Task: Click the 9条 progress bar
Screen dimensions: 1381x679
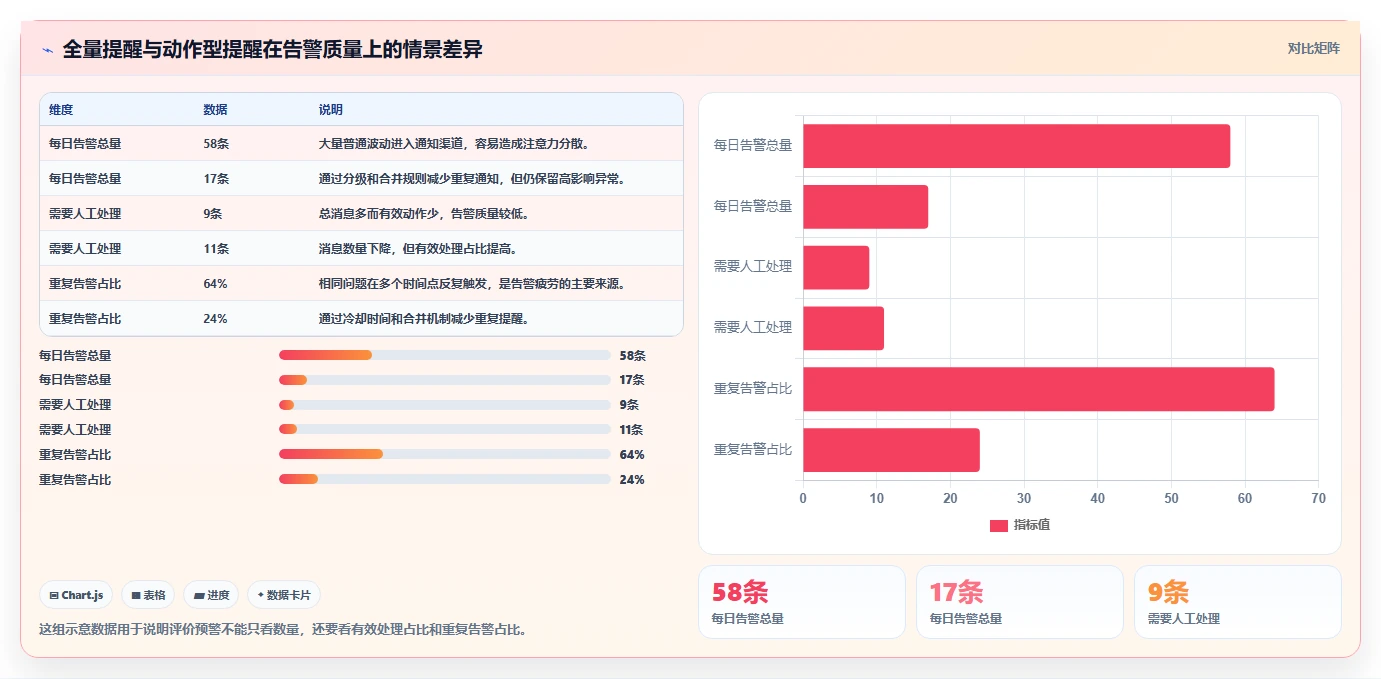Action: (x=444, y=405)
